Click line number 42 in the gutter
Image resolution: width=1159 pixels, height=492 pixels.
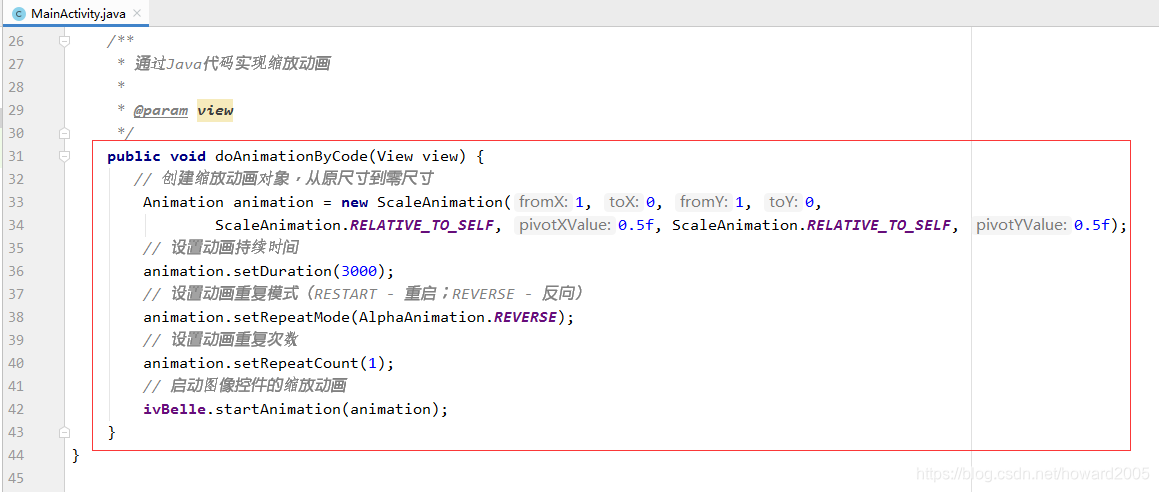16,409
